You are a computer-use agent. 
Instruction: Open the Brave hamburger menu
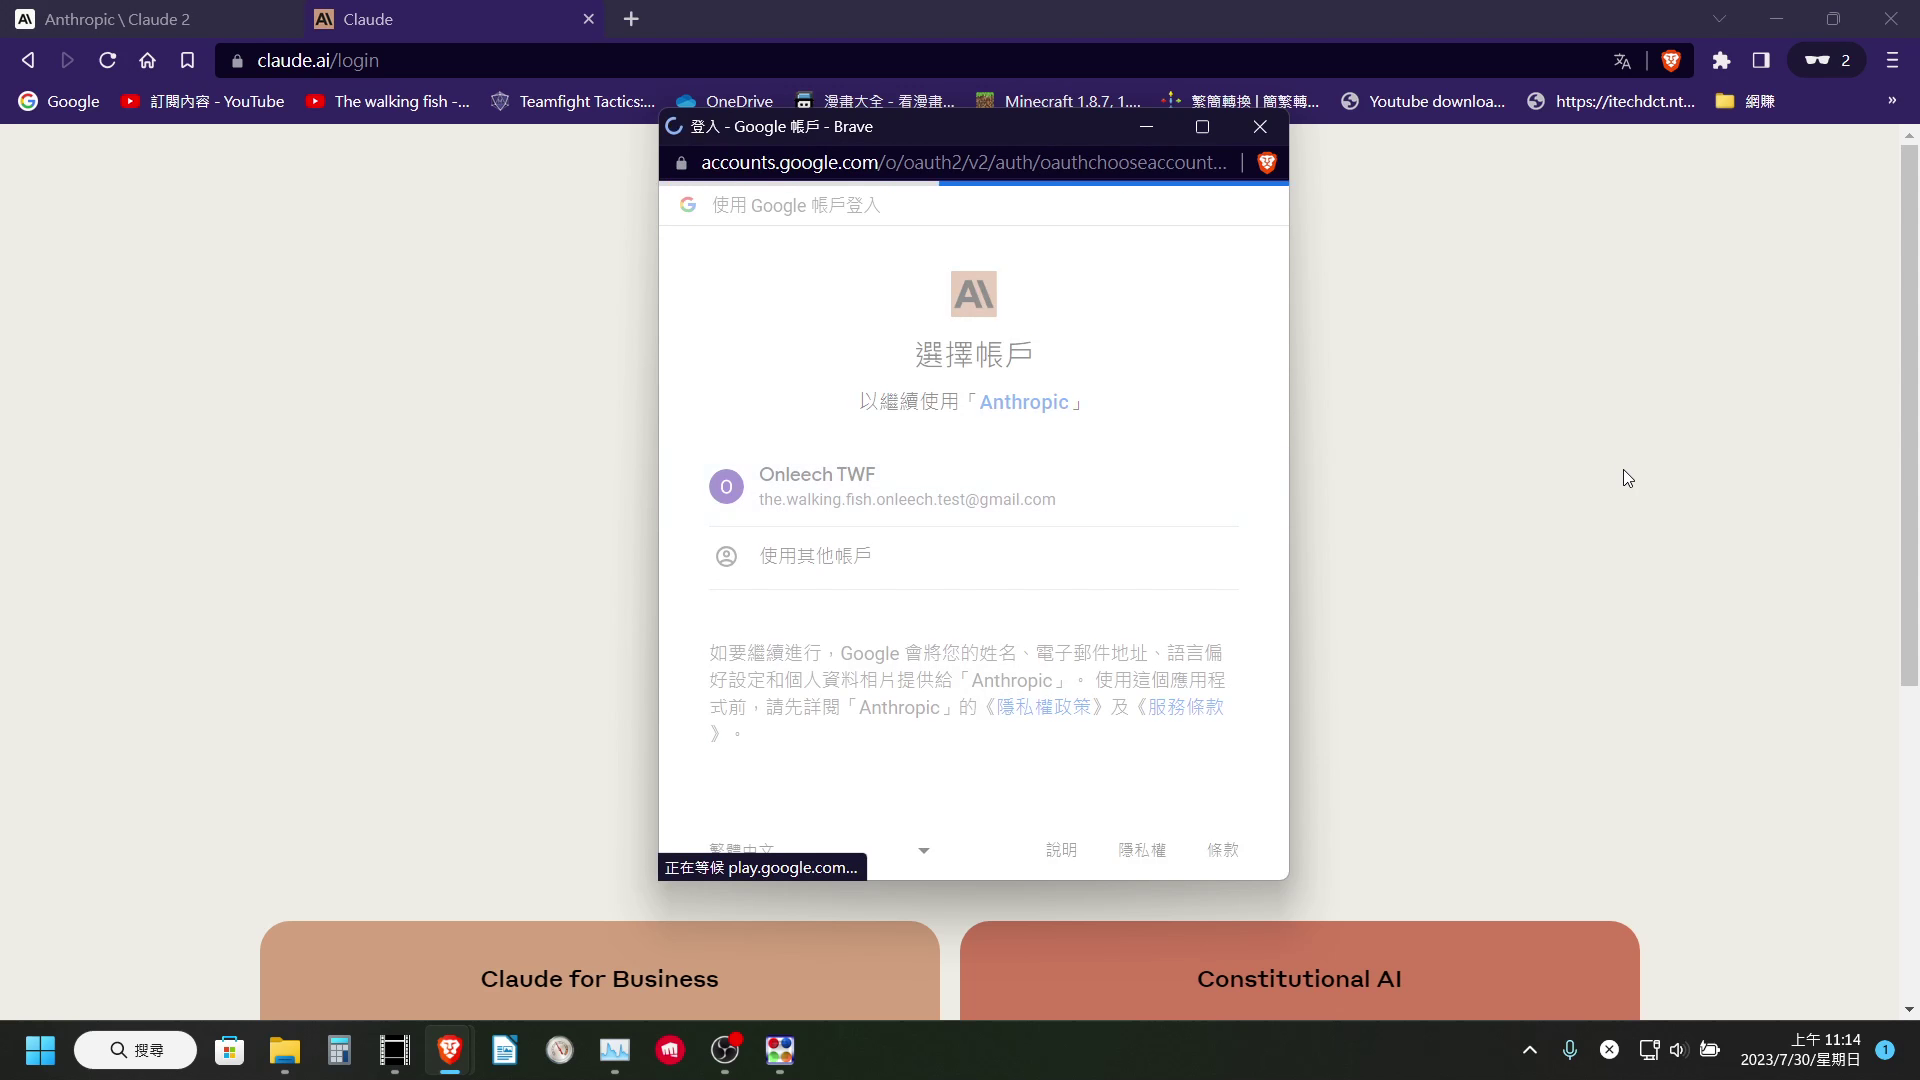pyautogui.click(x=1892, y=61)
